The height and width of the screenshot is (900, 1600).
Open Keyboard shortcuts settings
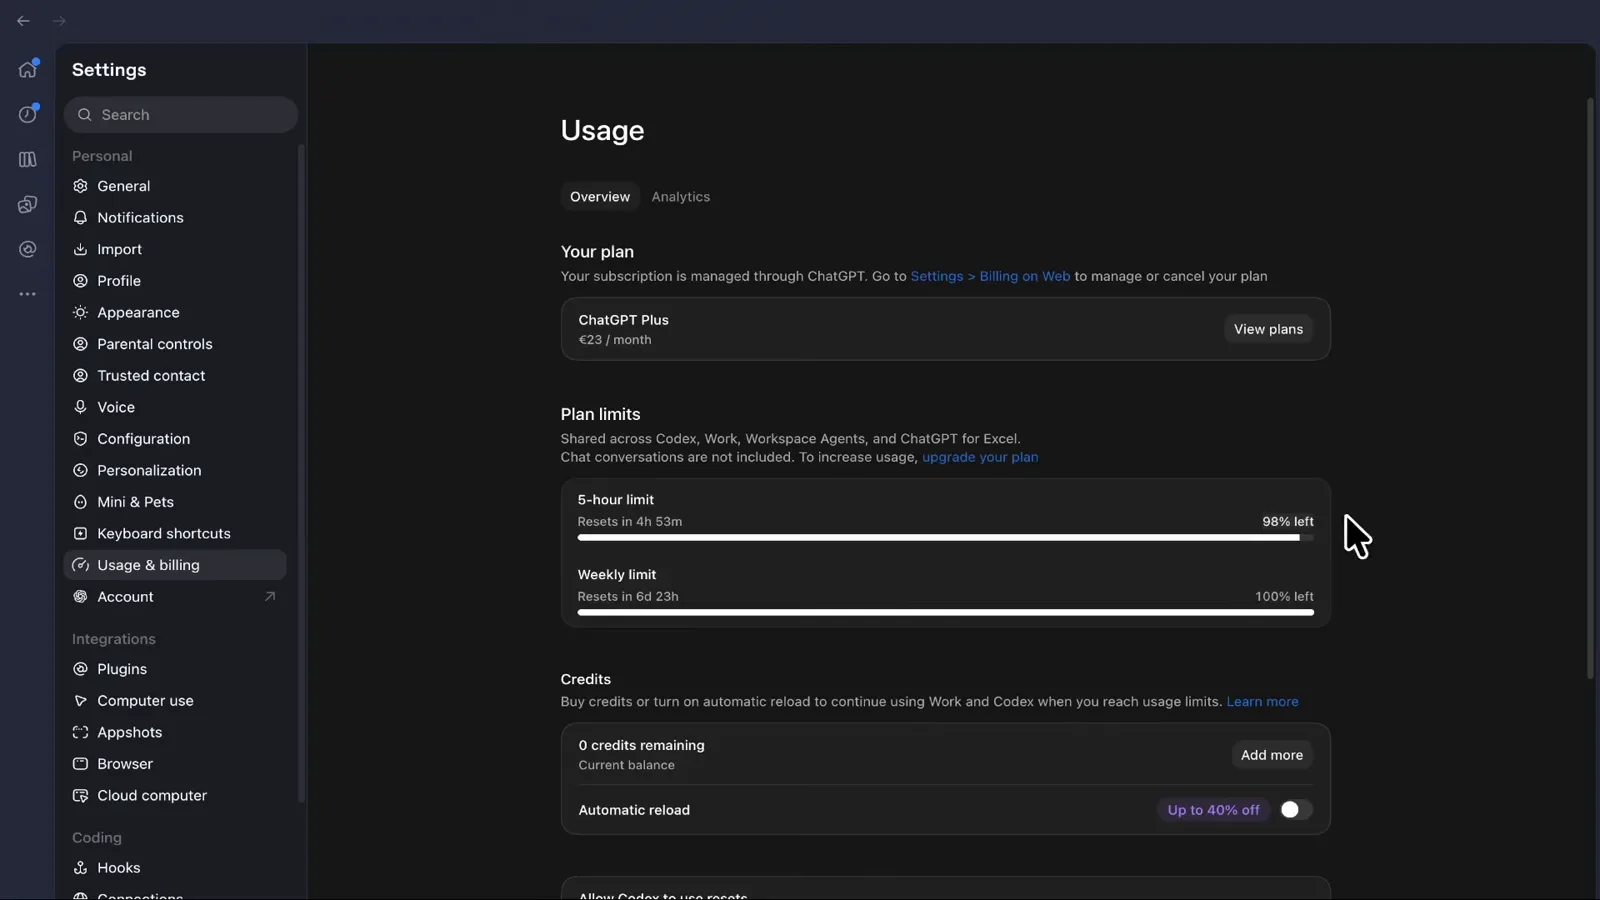[x=175, y=534]
